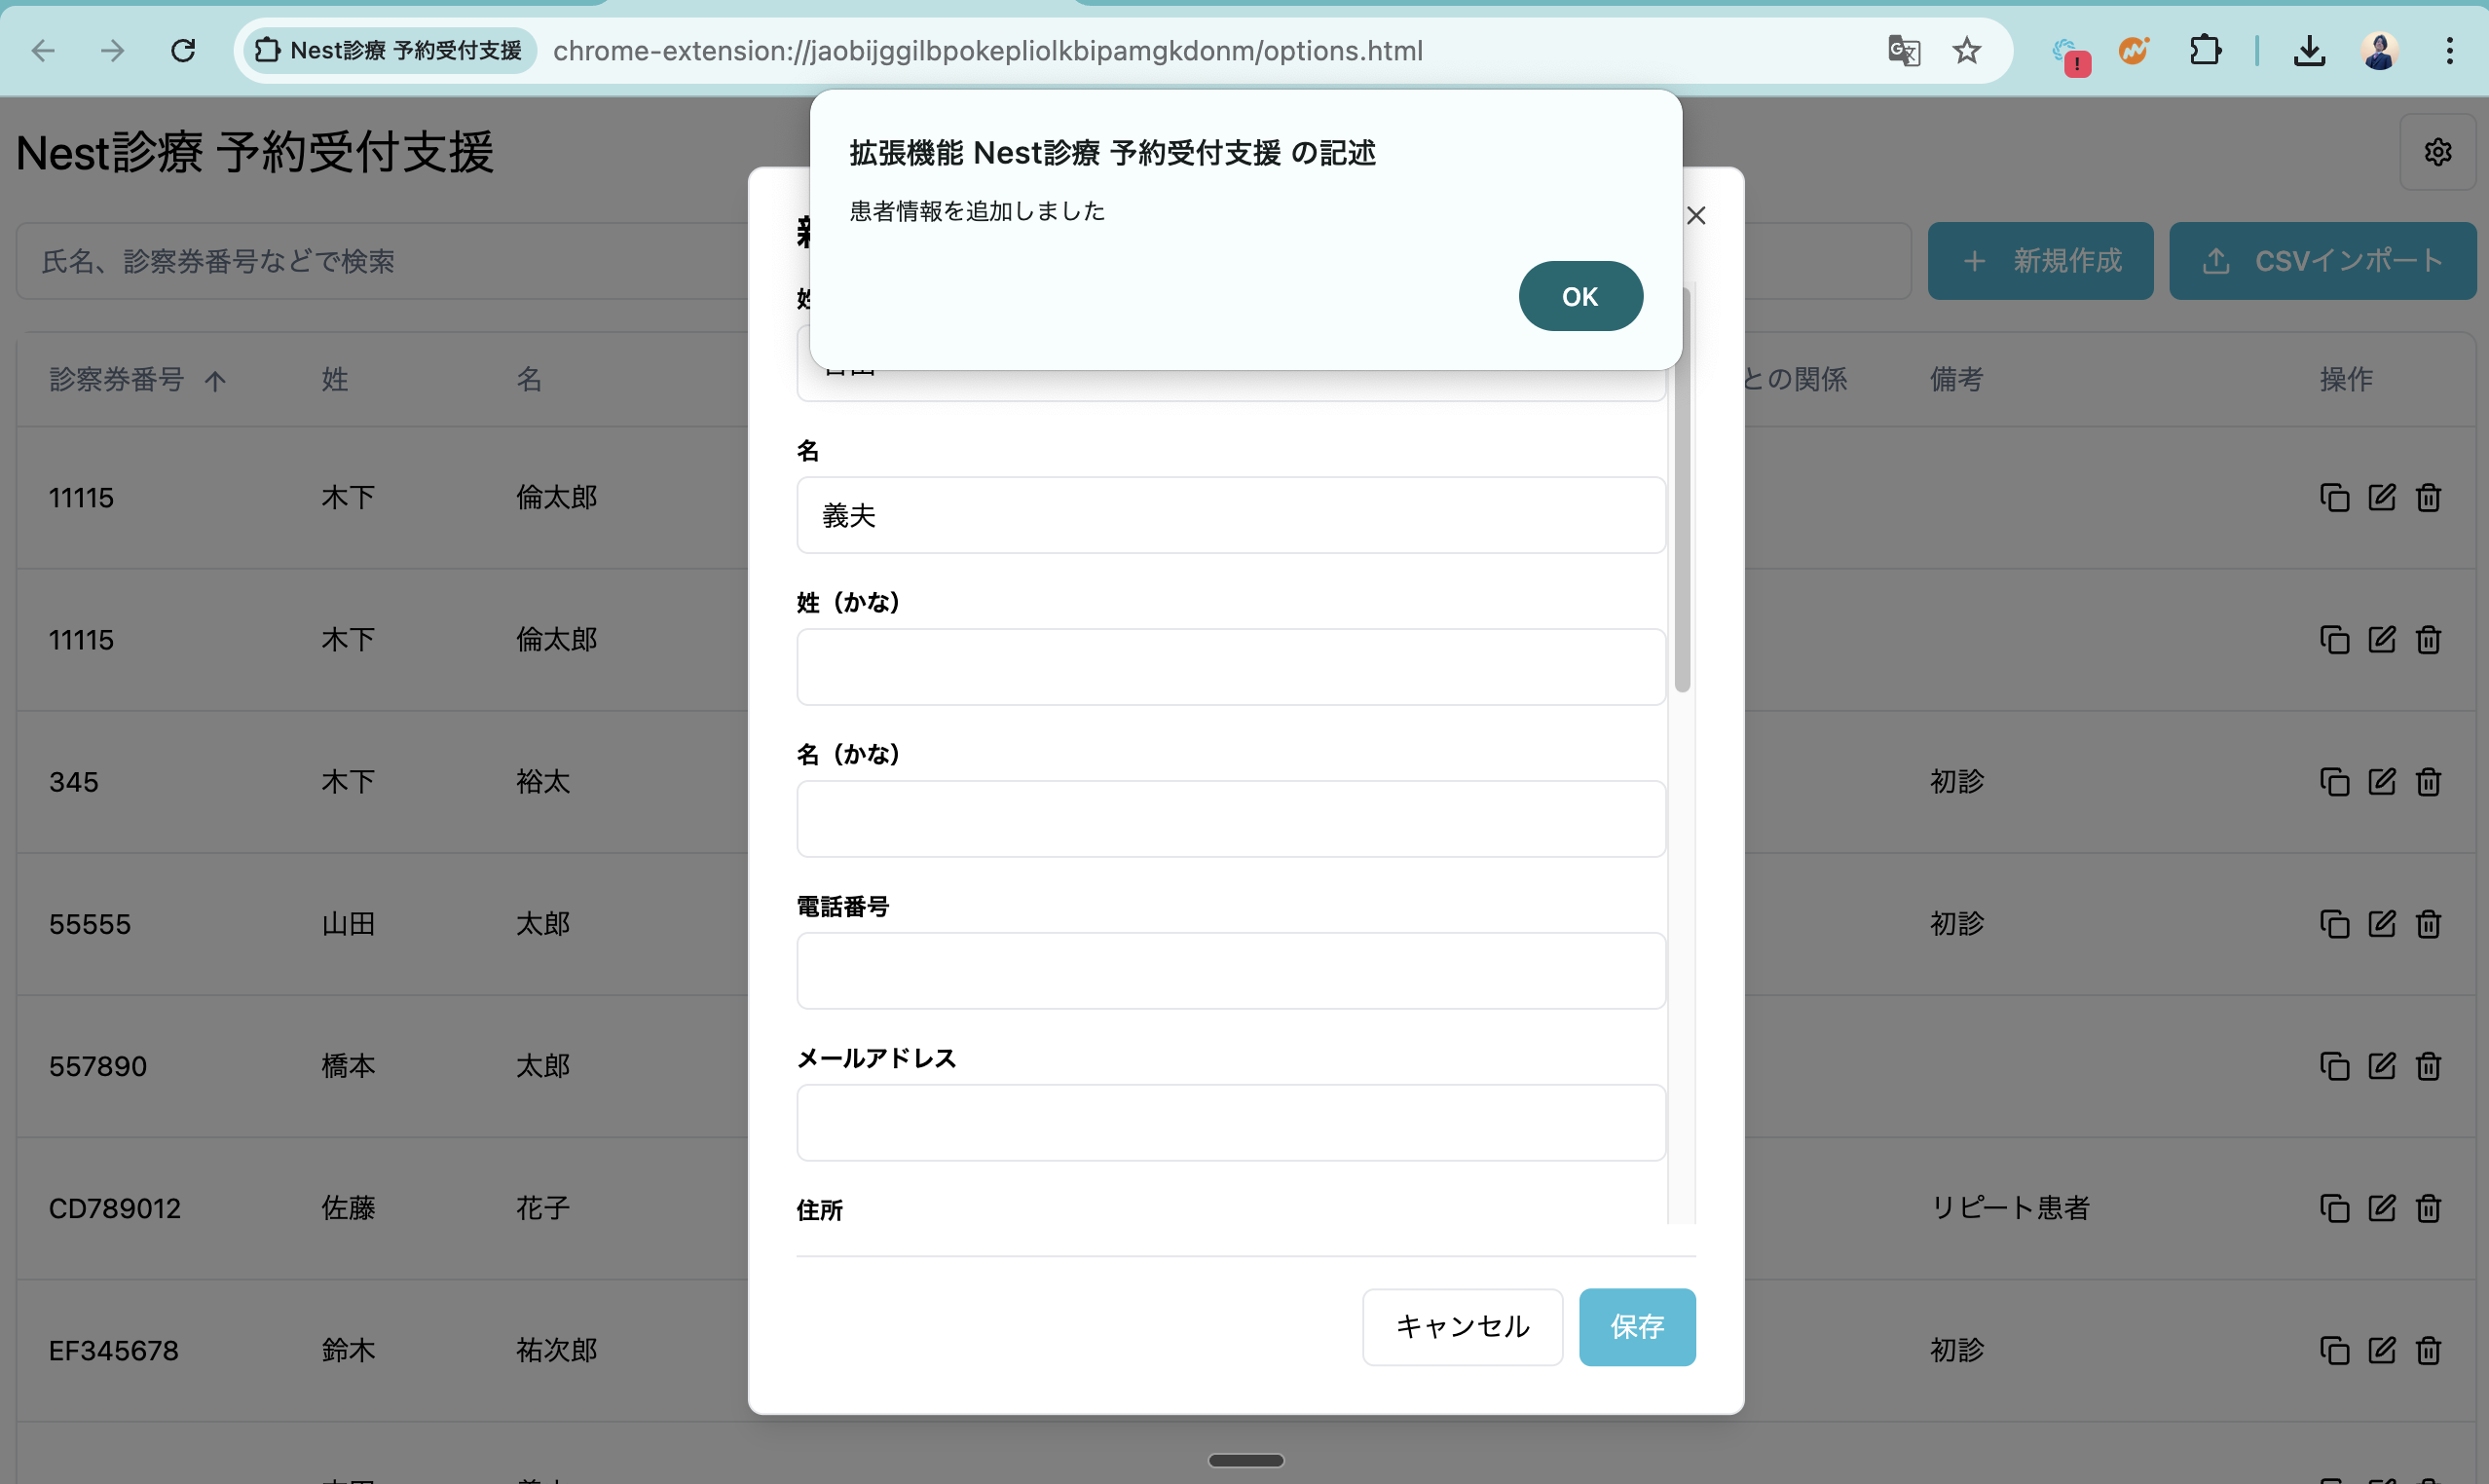The image size is (2489, 1484).
Task: Click the 電話番号 input field
Action: 1230,970
